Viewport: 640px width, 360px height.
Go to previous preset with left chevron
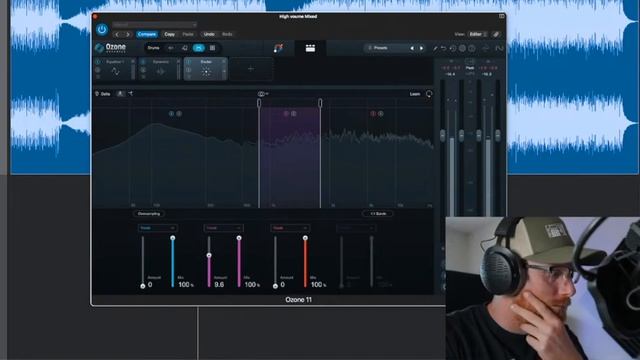tap(118, 35)
